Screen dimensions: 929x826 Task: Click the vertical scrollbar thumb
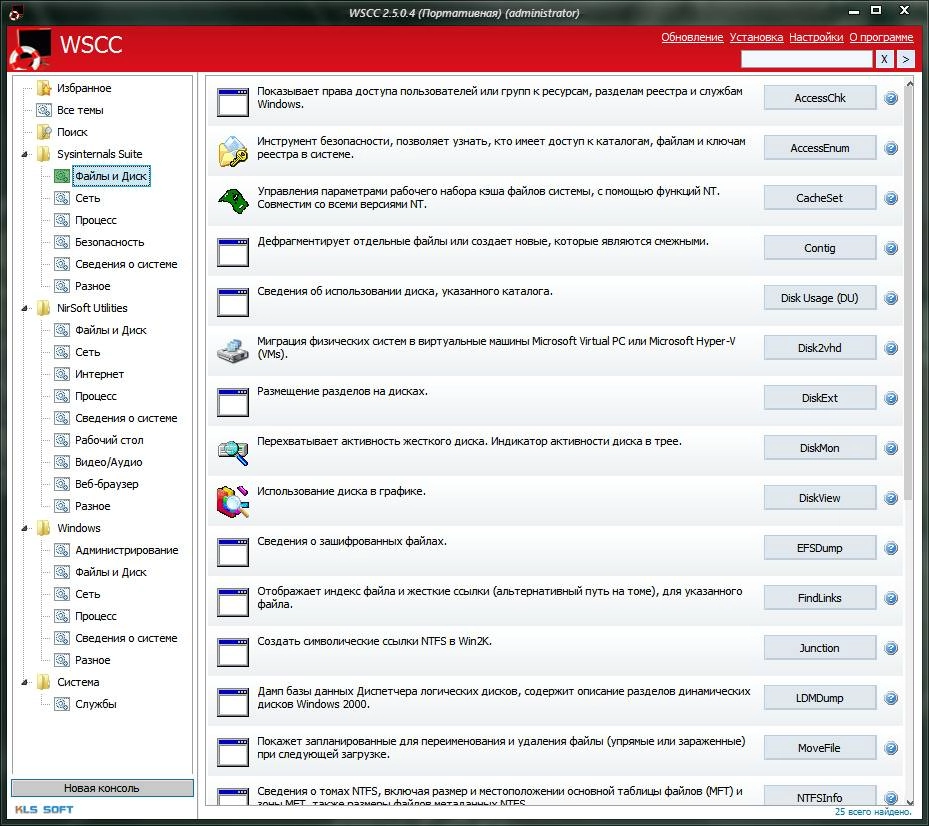(x=909, y=295)
